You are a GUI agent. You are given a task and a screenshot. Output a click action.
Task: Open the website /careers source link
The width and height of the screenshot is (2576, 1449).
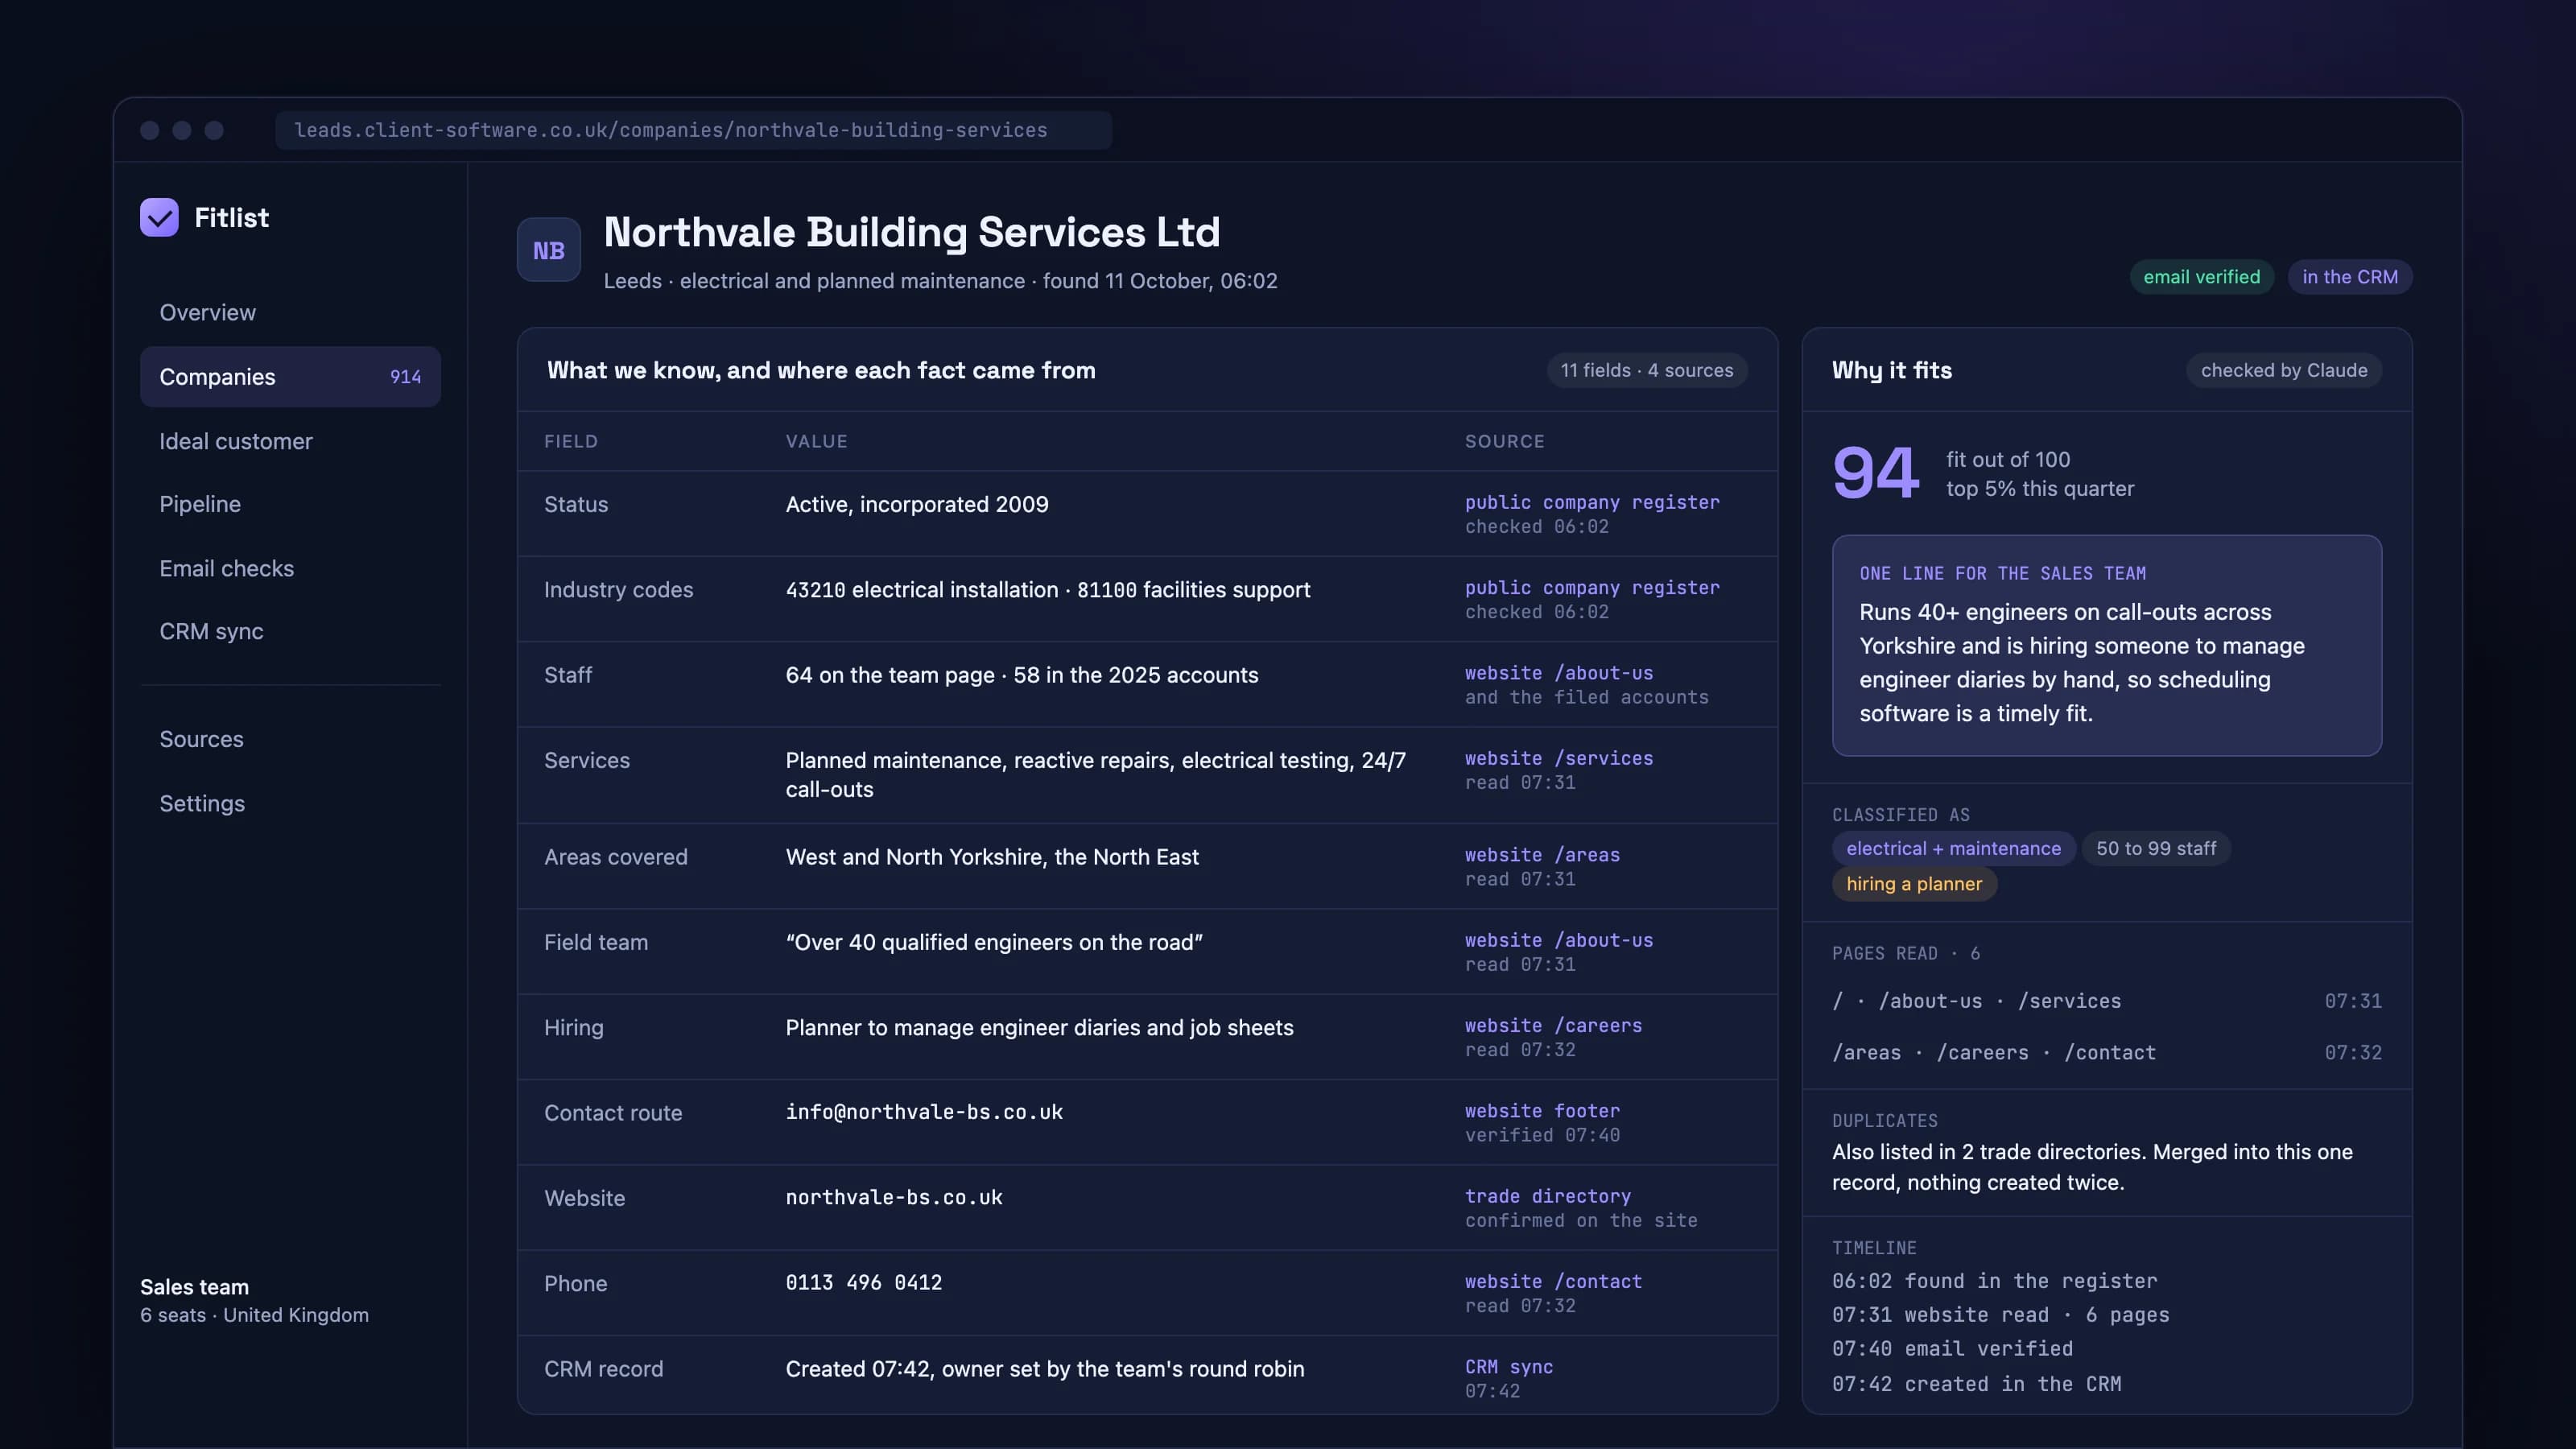pyautogui.click(x=1553, y=1025)
